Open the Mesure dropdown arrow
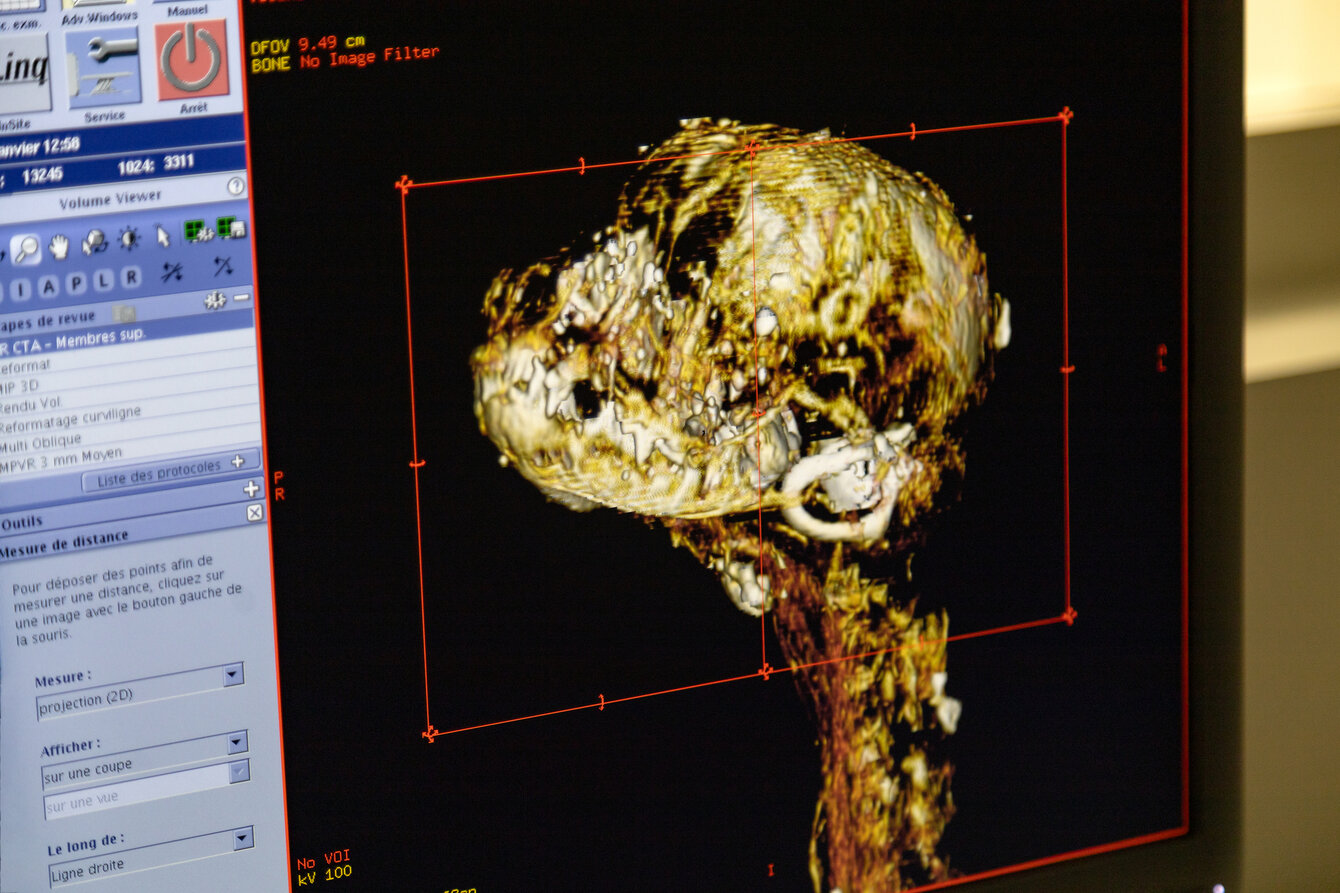1340x893 pixels. pos(232,674)
